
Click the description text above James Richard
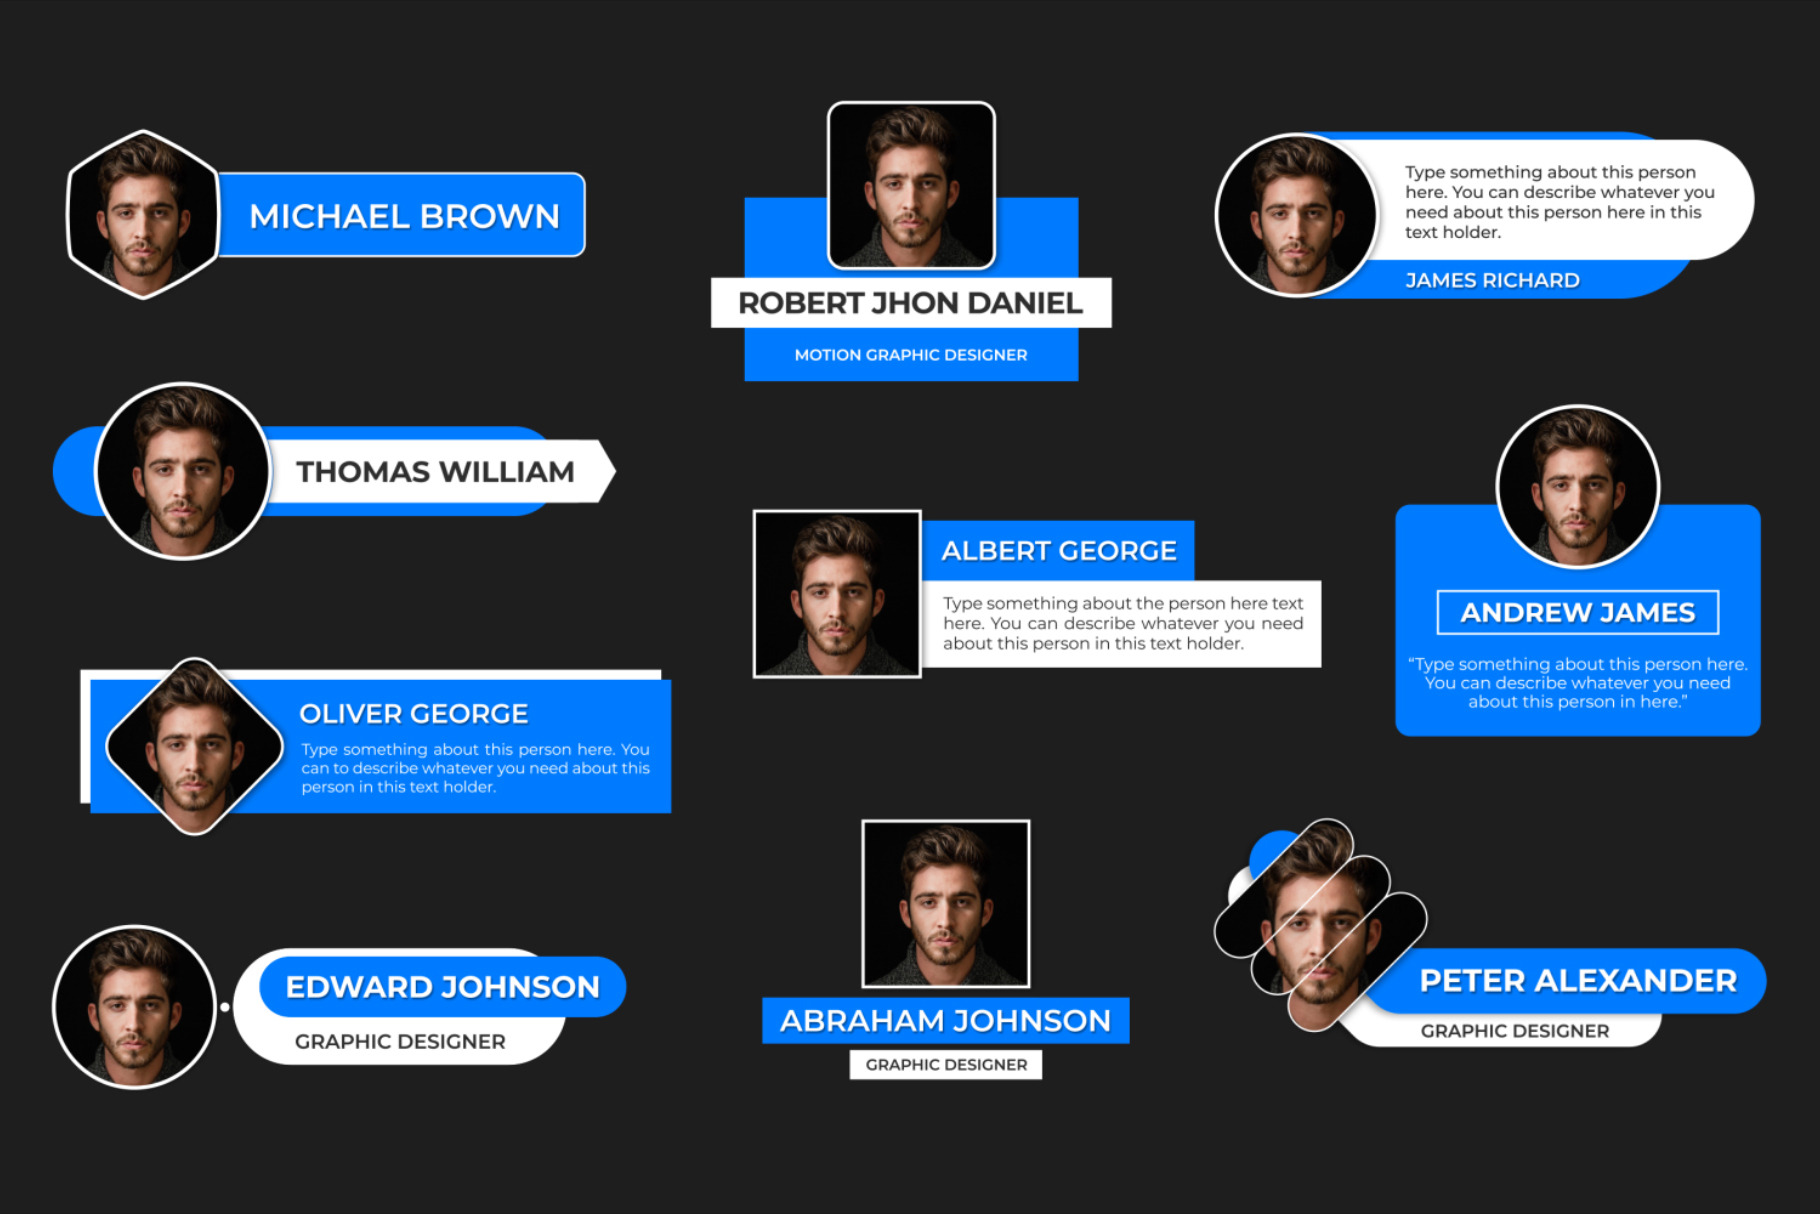coord(1558,202)
